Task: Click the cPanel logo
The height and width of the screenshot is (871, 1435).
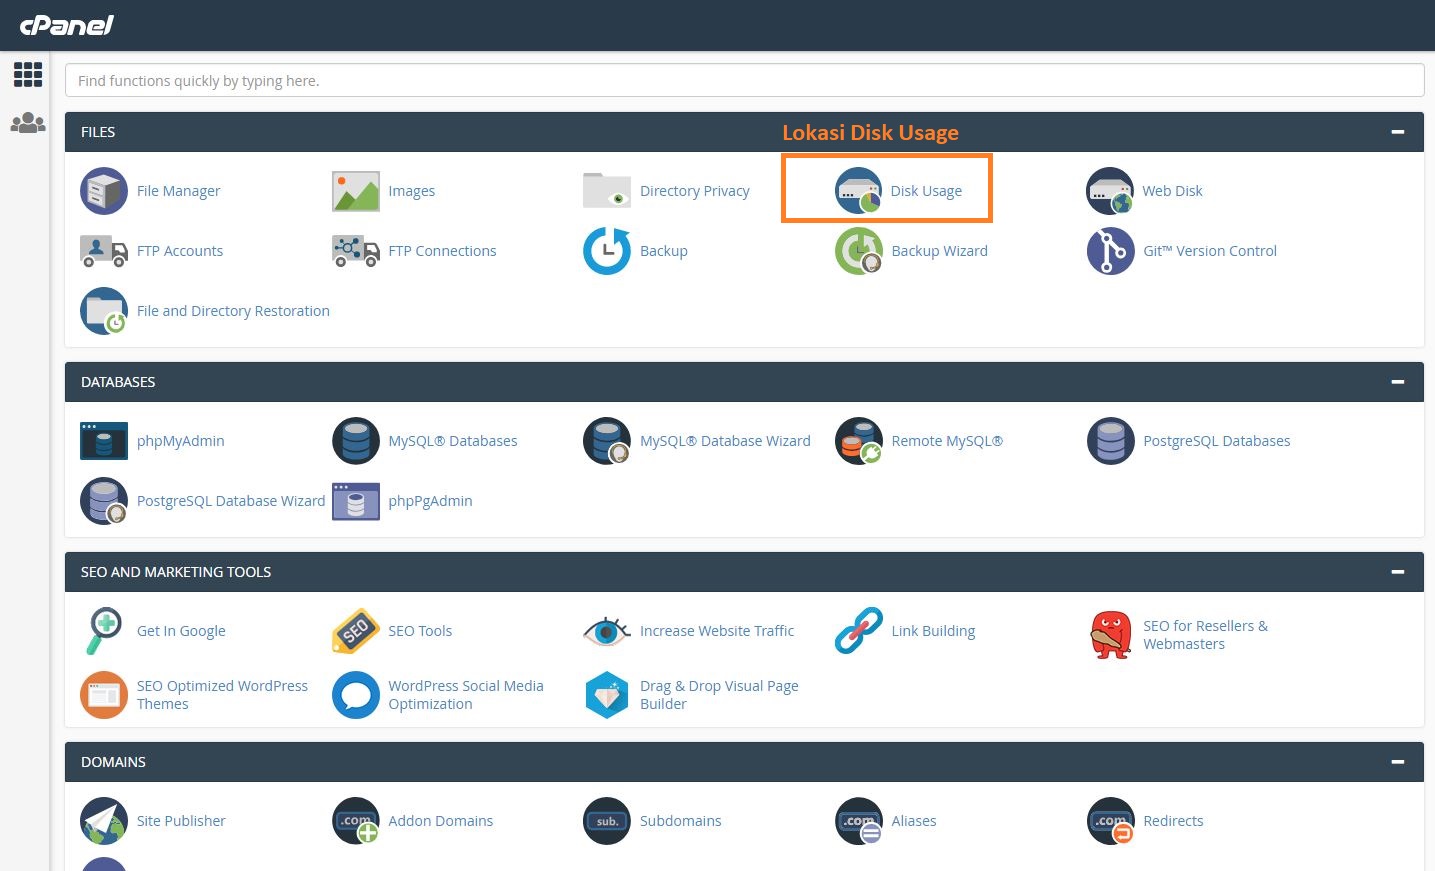Action: (x=64, y=25)
